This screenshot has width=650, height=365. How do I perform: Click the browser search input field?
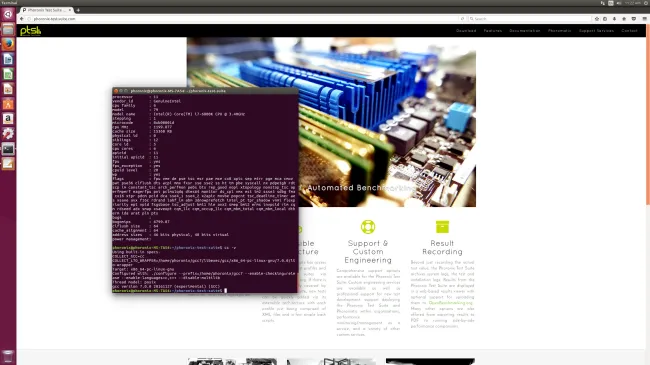point(529,19)
